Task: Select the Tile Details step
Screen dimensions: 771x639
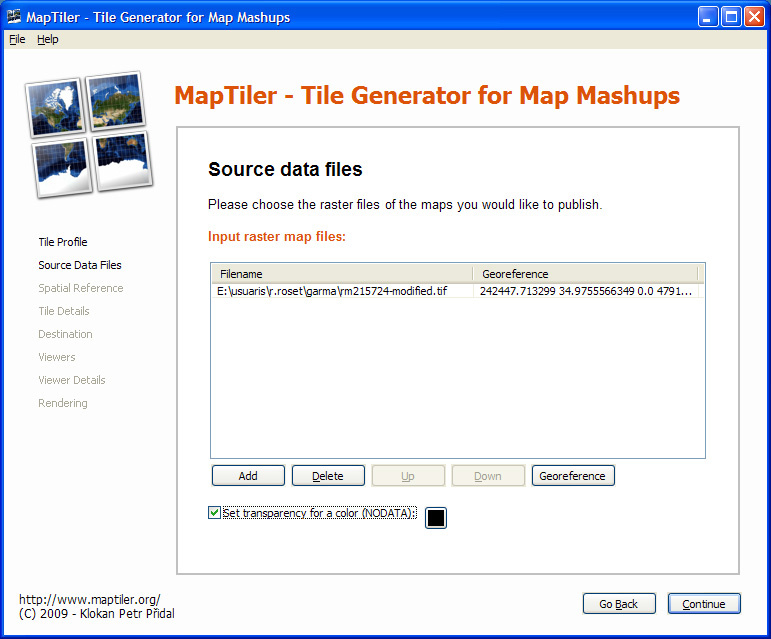Action: click(x=64, y=311)
